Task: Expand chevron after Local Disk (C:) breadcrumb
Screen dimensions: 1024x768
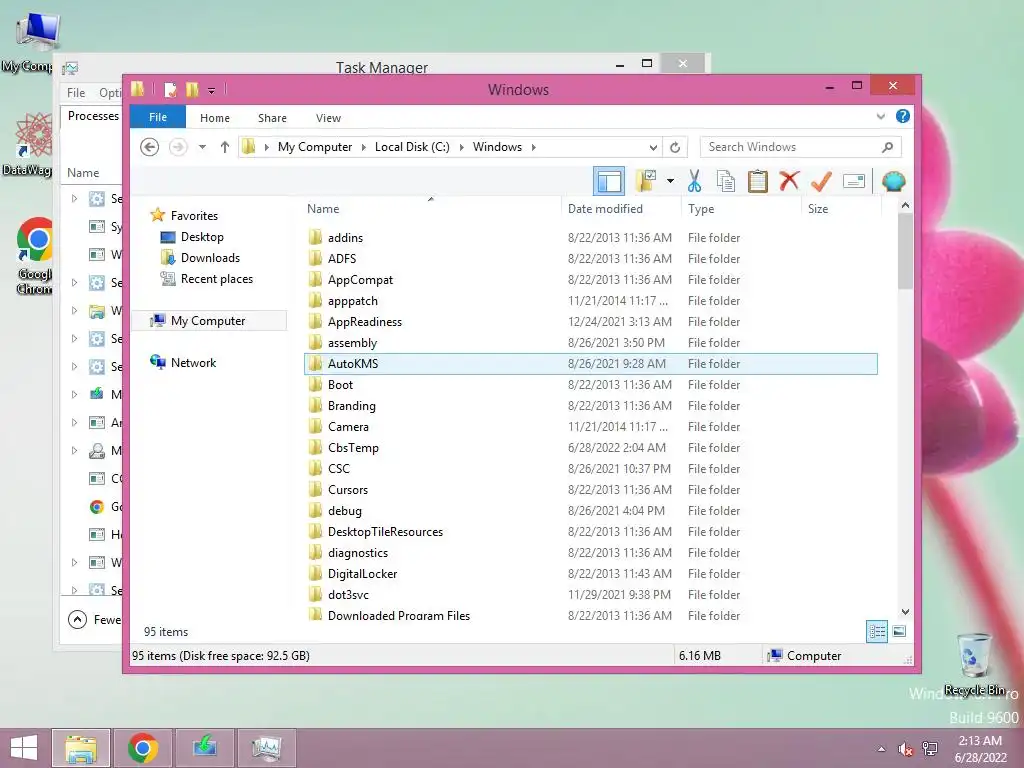Action: click(461, 147)
